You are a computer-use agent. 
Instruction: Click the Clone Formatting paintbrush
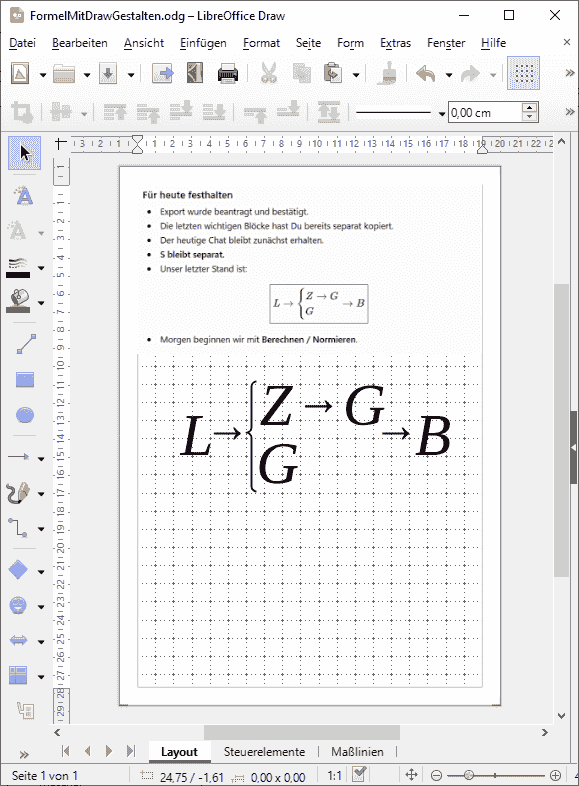387,74
